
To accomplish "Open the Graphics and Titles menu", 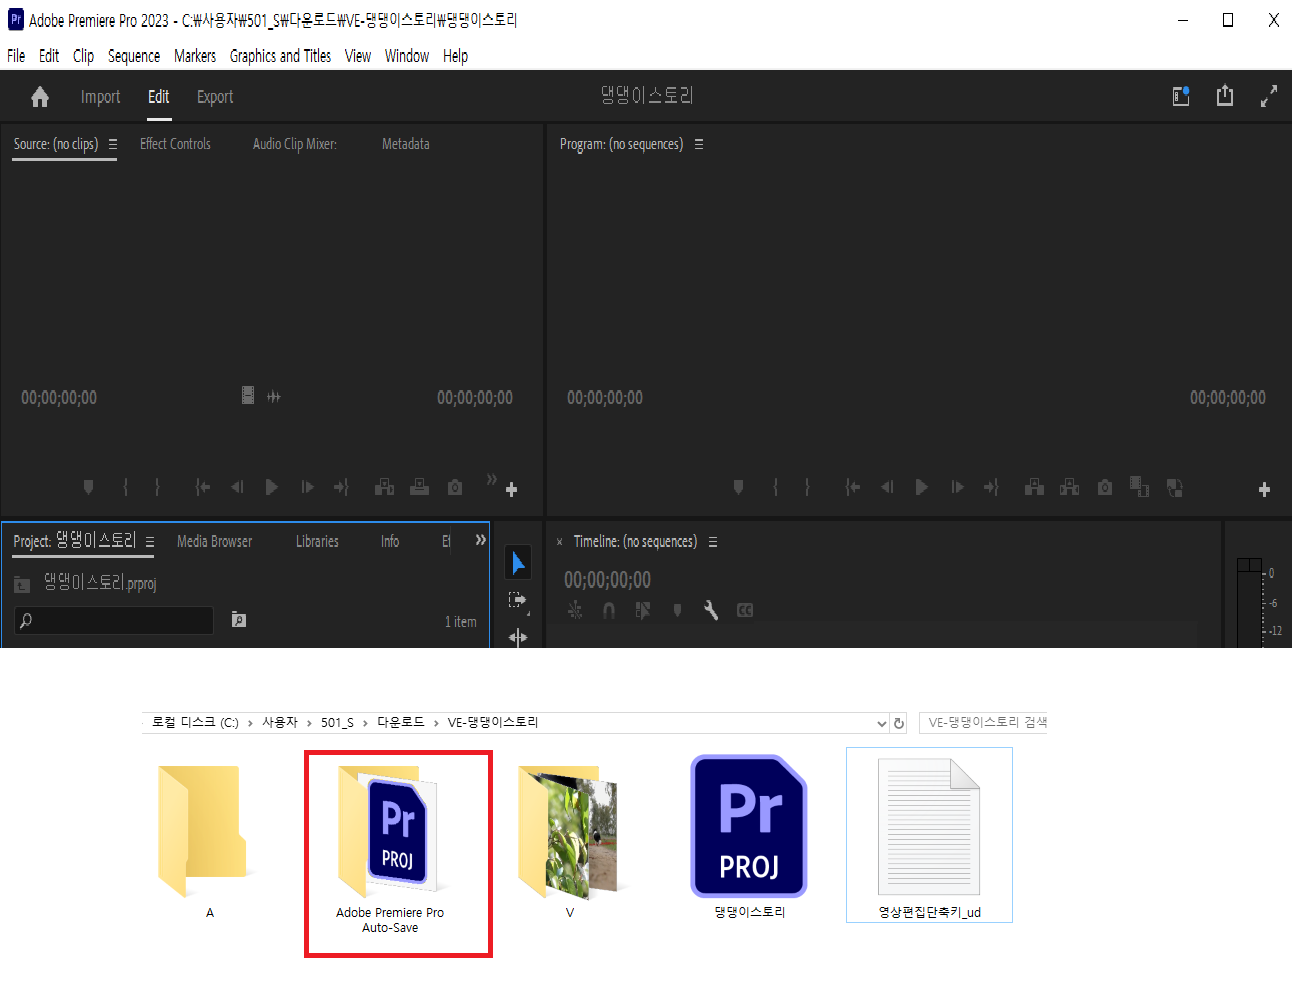I will point(280,56).
